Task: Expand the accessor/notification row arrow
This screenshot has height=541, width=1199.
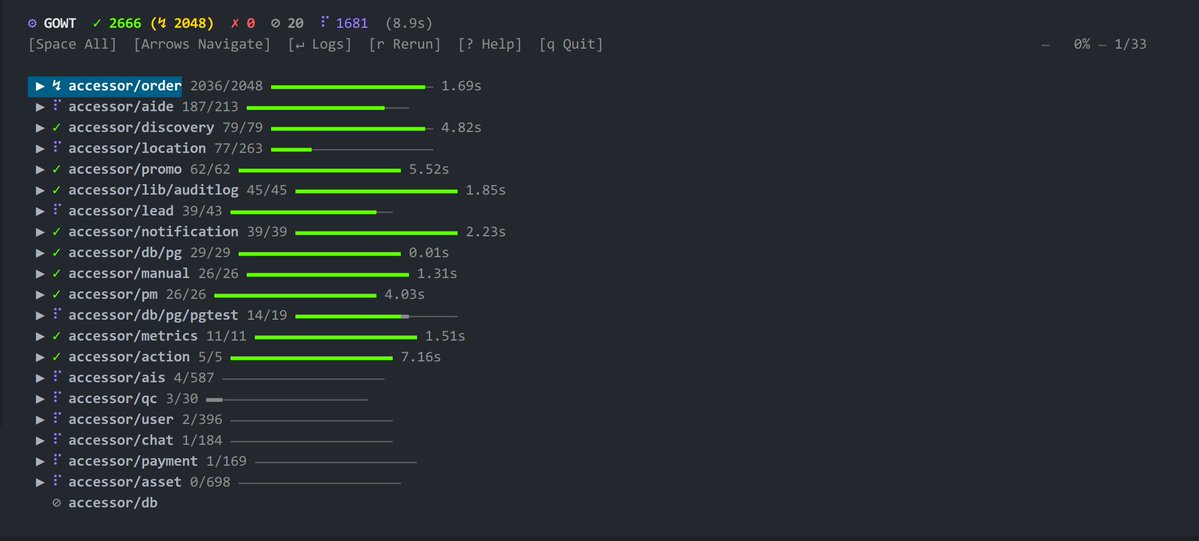Action: pos(41,232)
